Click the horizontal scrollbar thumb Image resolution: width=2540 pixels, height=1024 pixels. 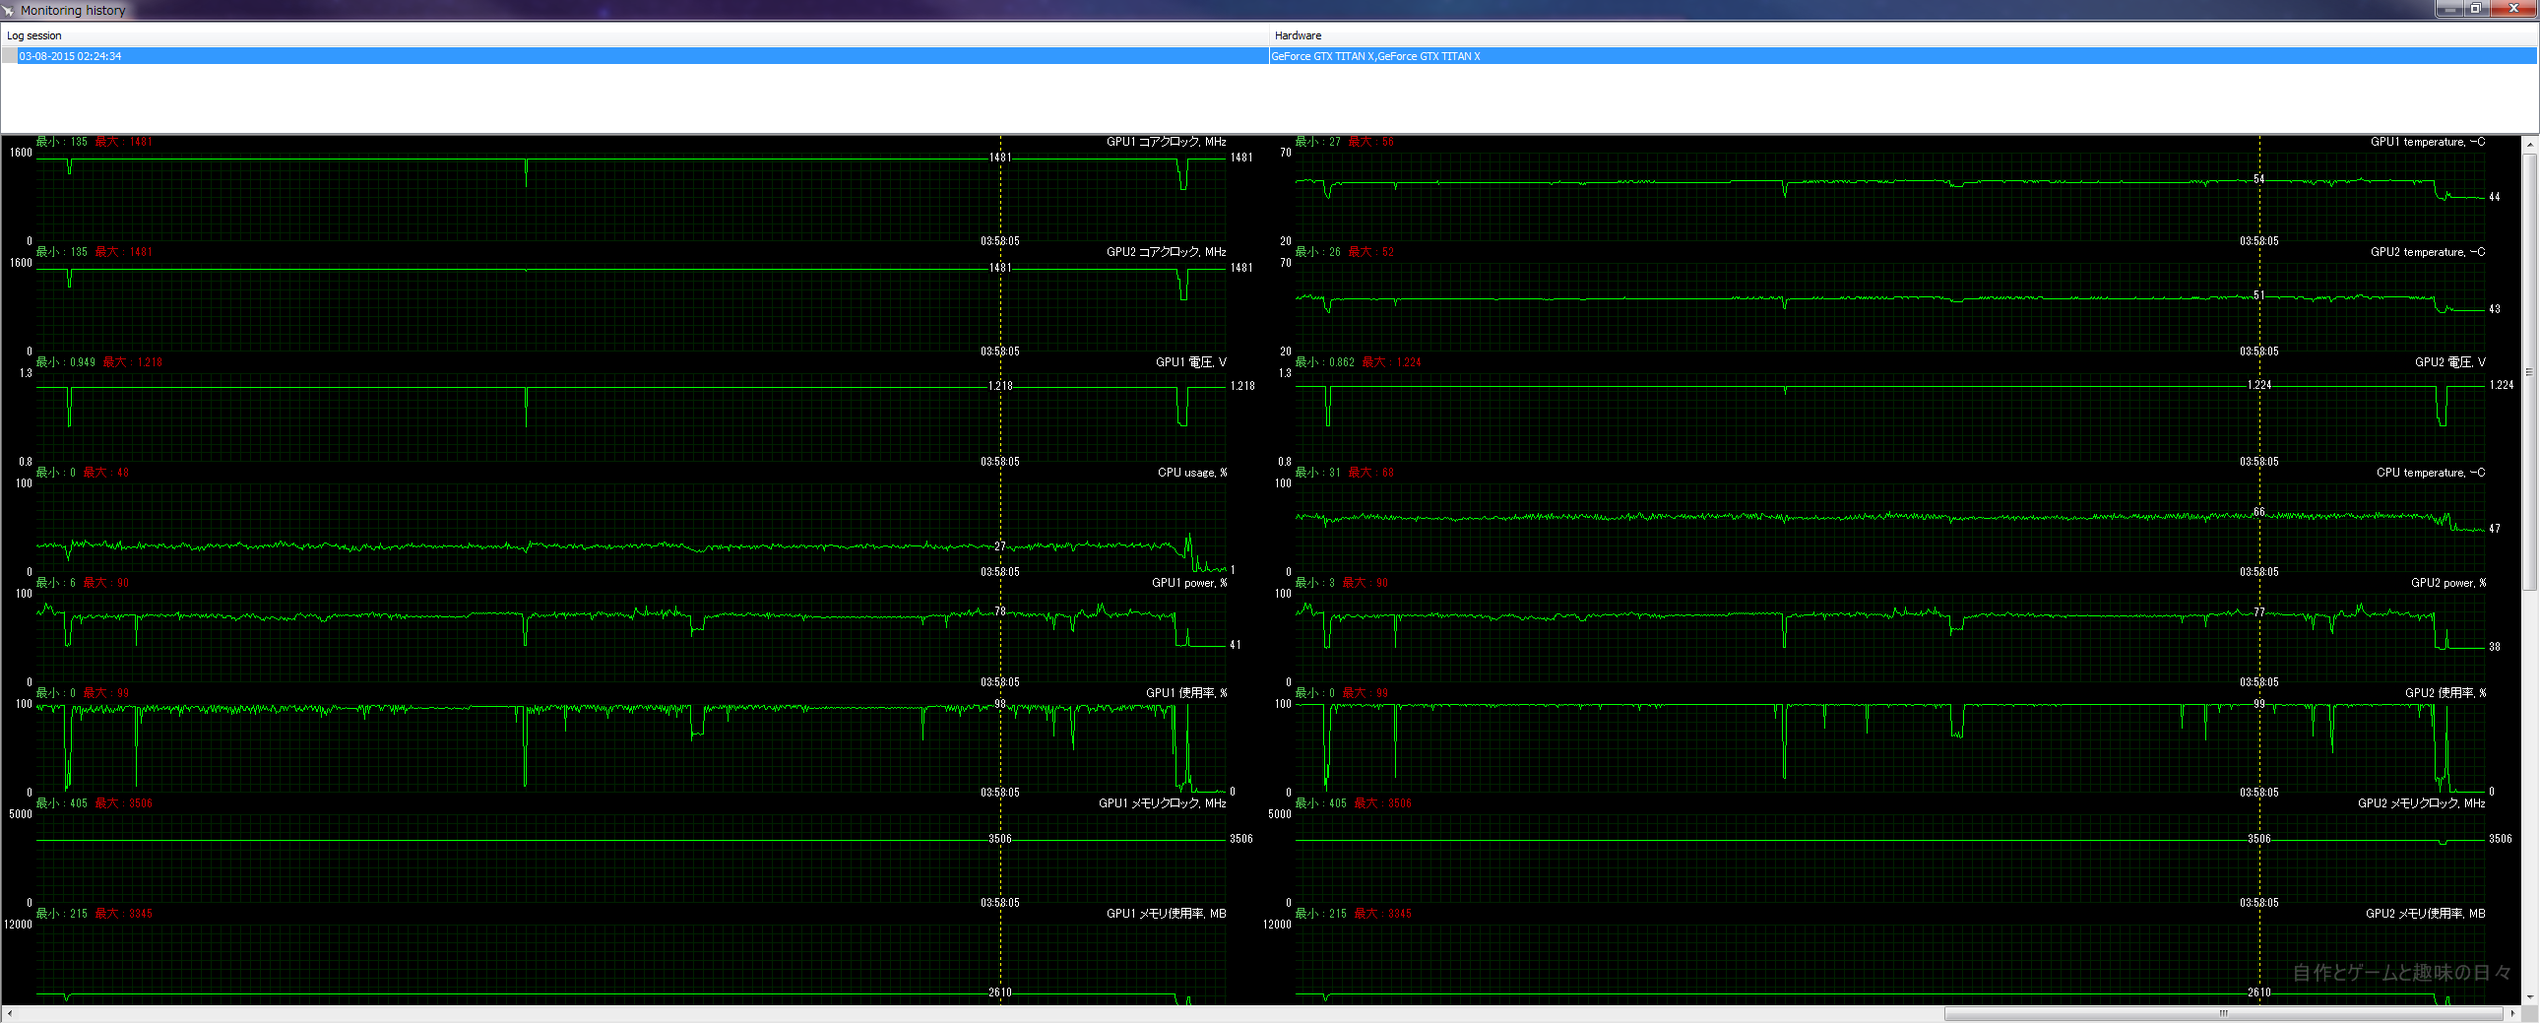click(x=2222, y=1014)
